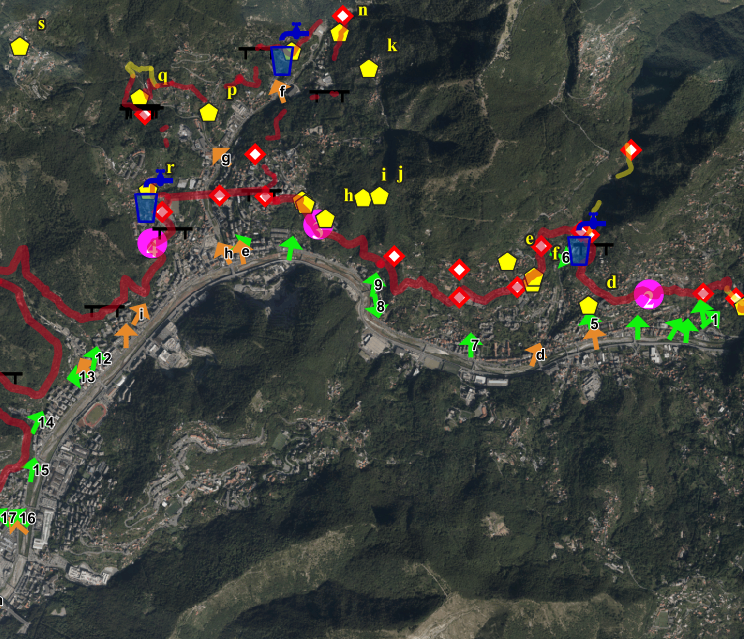Click the yellow pentagon marker labeled s

19,46
